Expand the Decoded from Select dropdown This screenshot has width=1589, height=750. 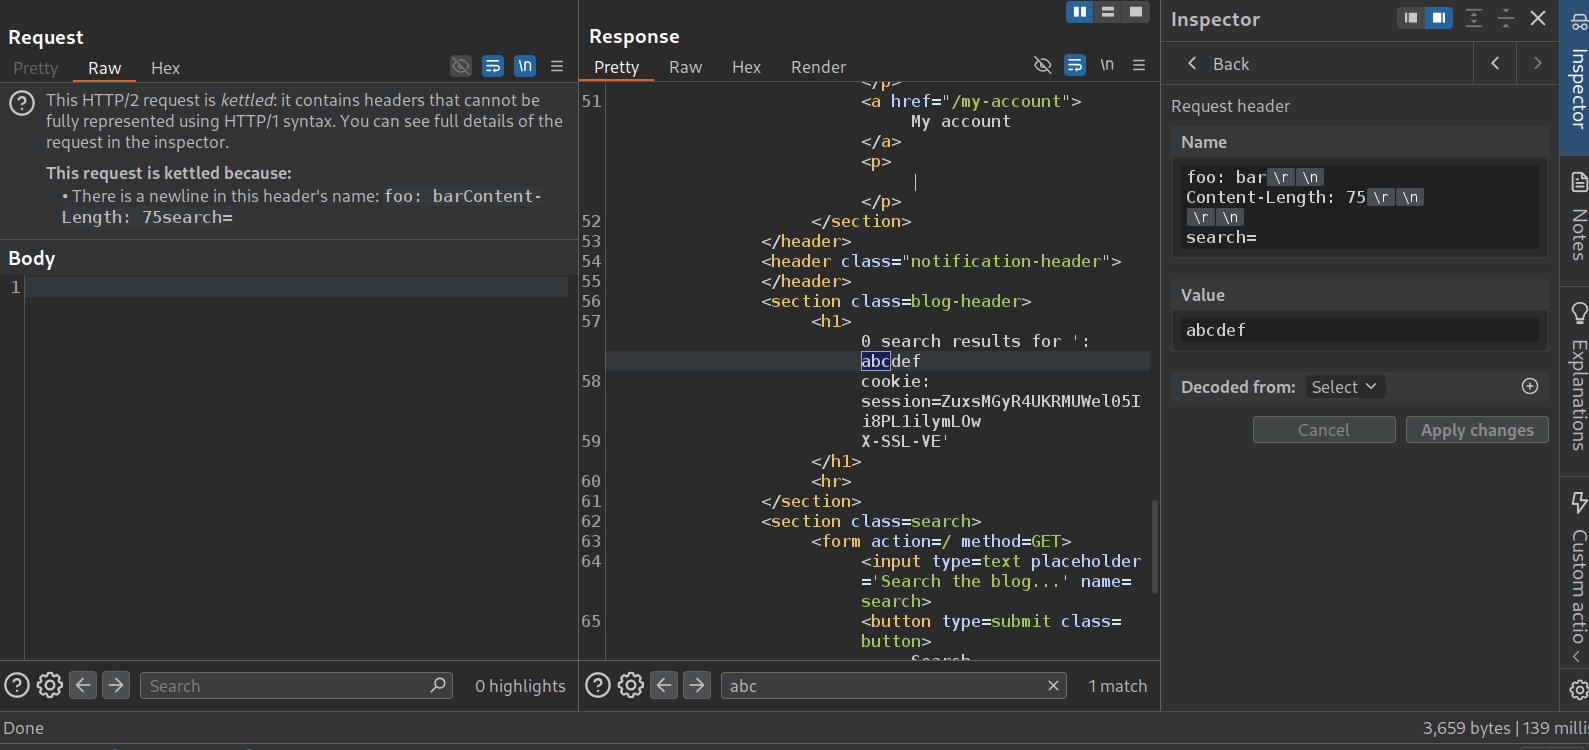click(x=1343, y=387)
